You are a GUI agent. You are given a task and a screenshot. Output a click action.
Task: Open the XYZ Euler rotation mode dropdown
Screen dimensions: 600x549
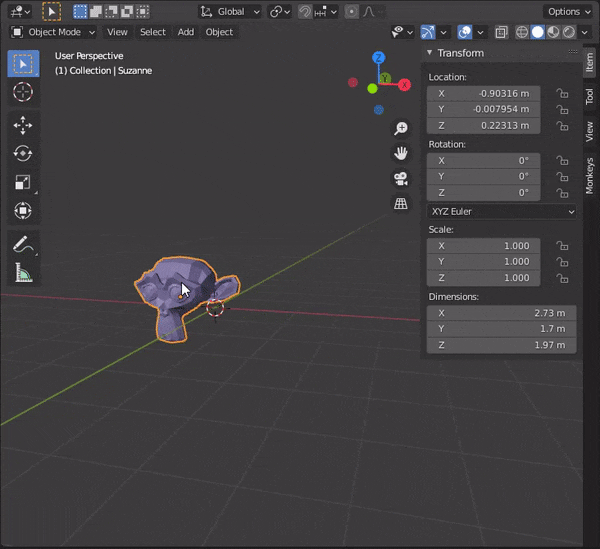[x=502, y=212]
